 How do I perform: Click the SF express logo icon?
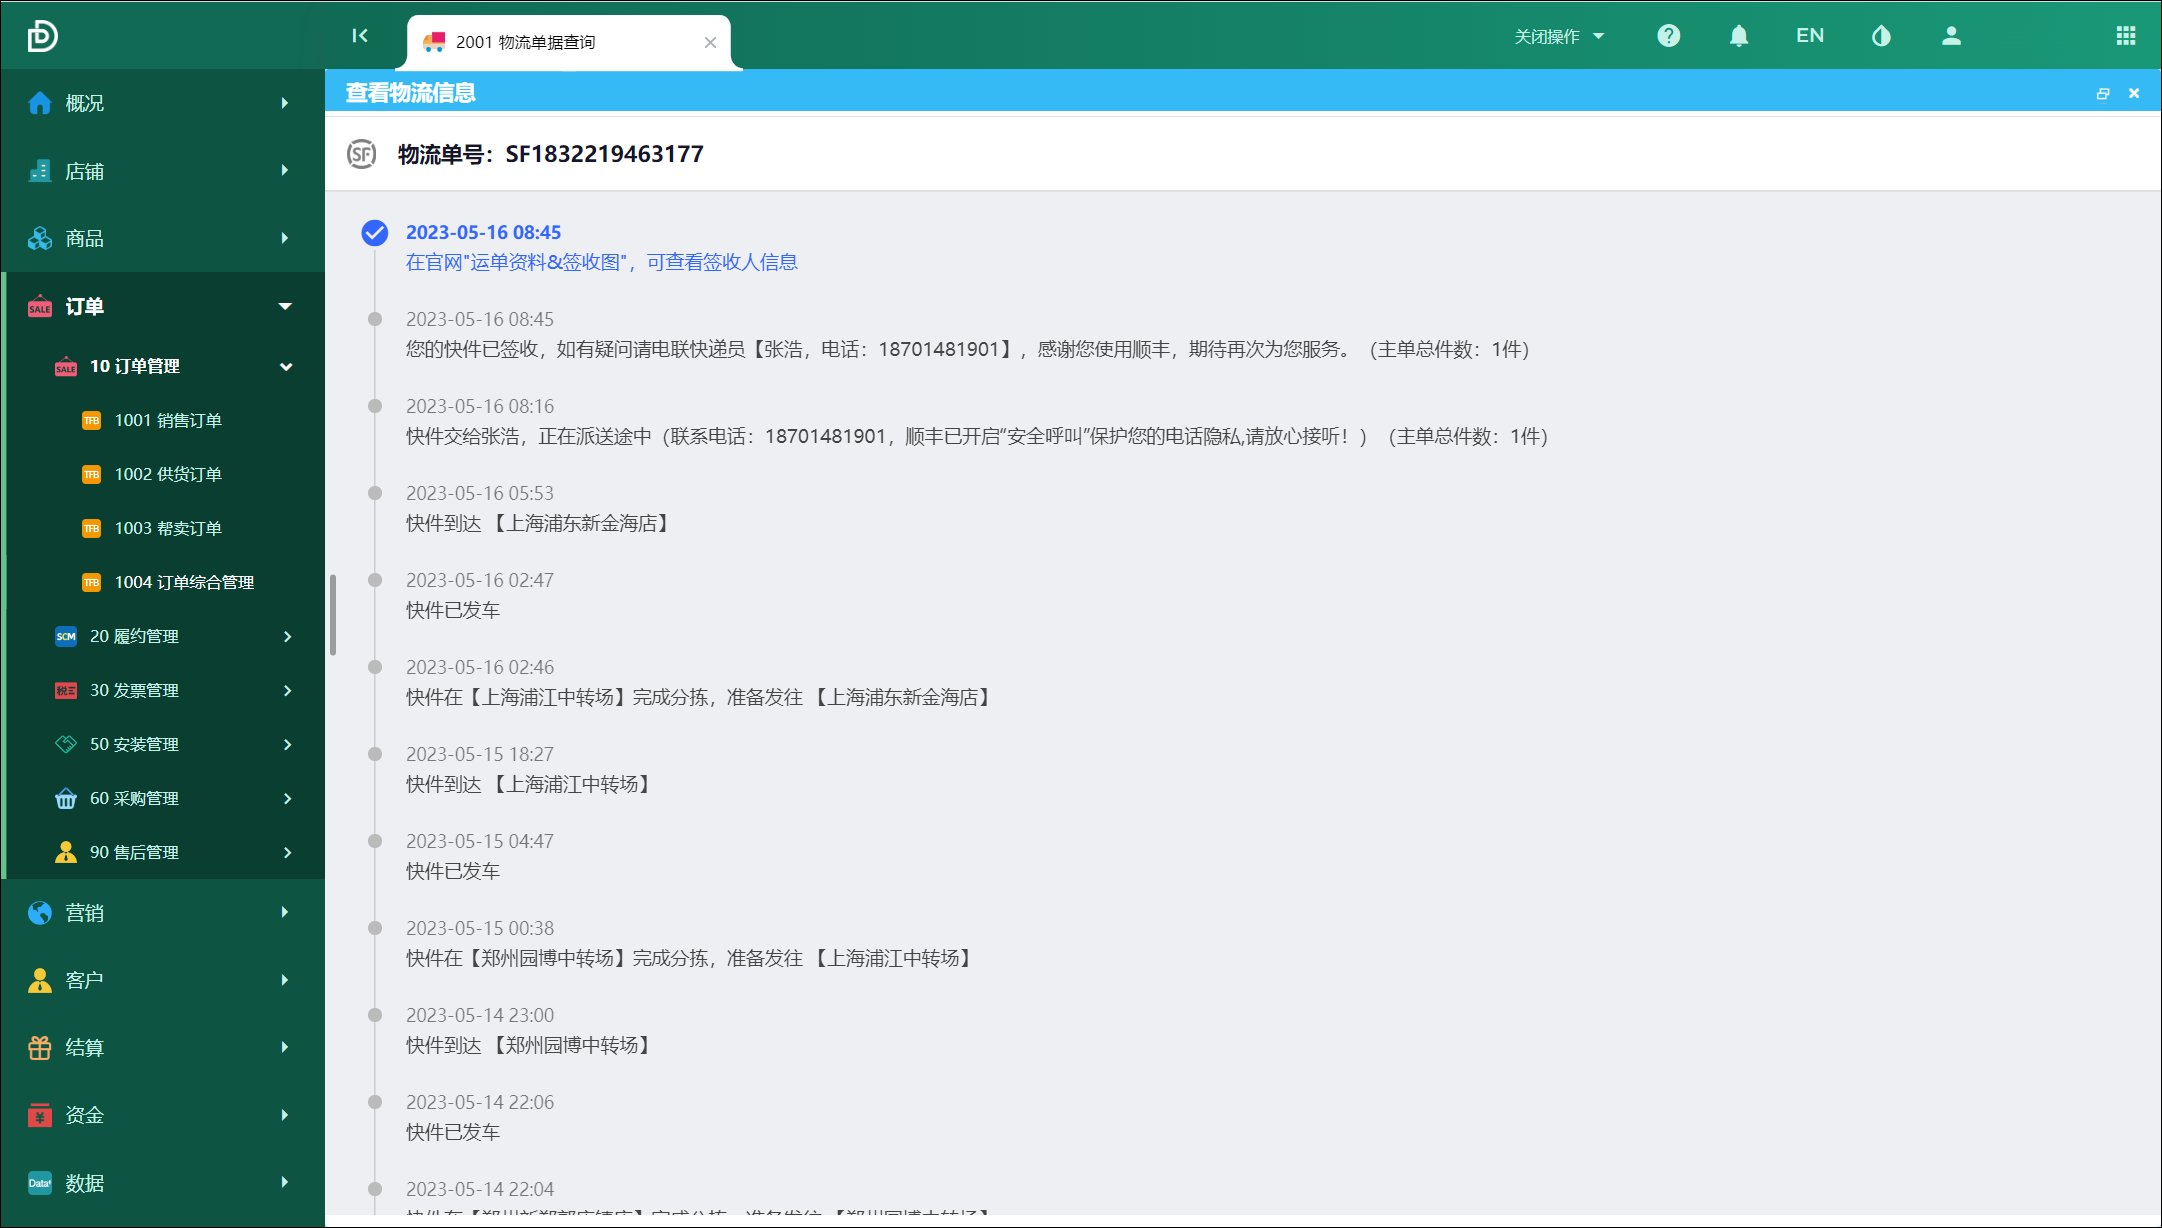point(361,154)
